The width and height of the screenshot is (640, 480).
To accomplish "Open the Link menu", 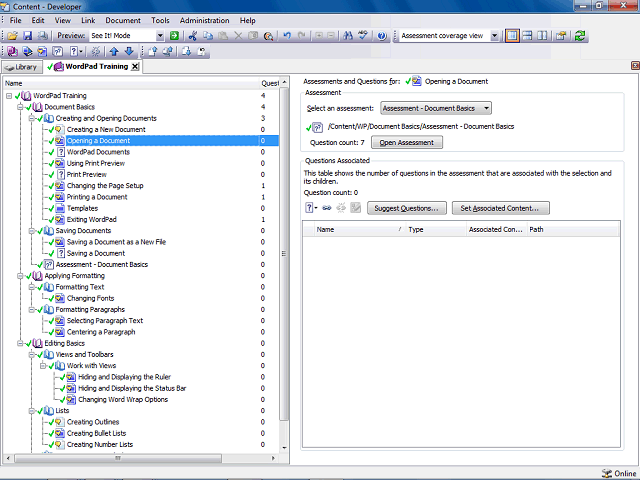I will click(88, 20).
